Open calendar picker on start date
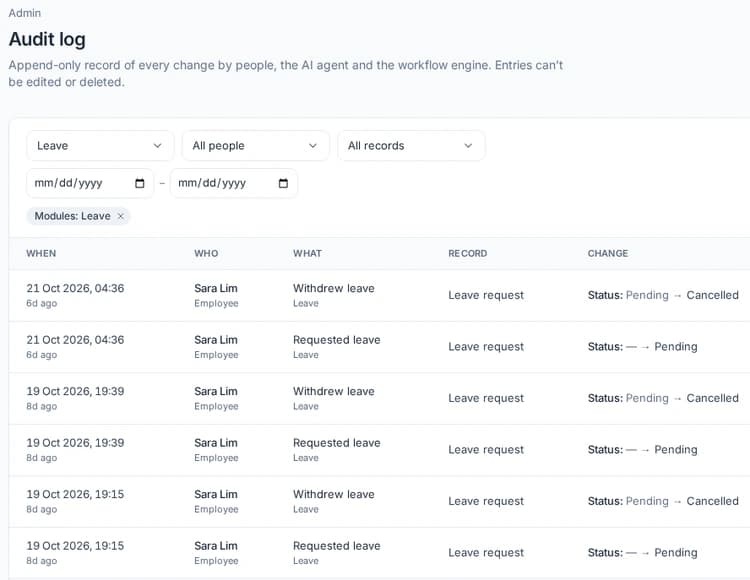The width and height of the screenshot is (750, 580). [140, 183]
